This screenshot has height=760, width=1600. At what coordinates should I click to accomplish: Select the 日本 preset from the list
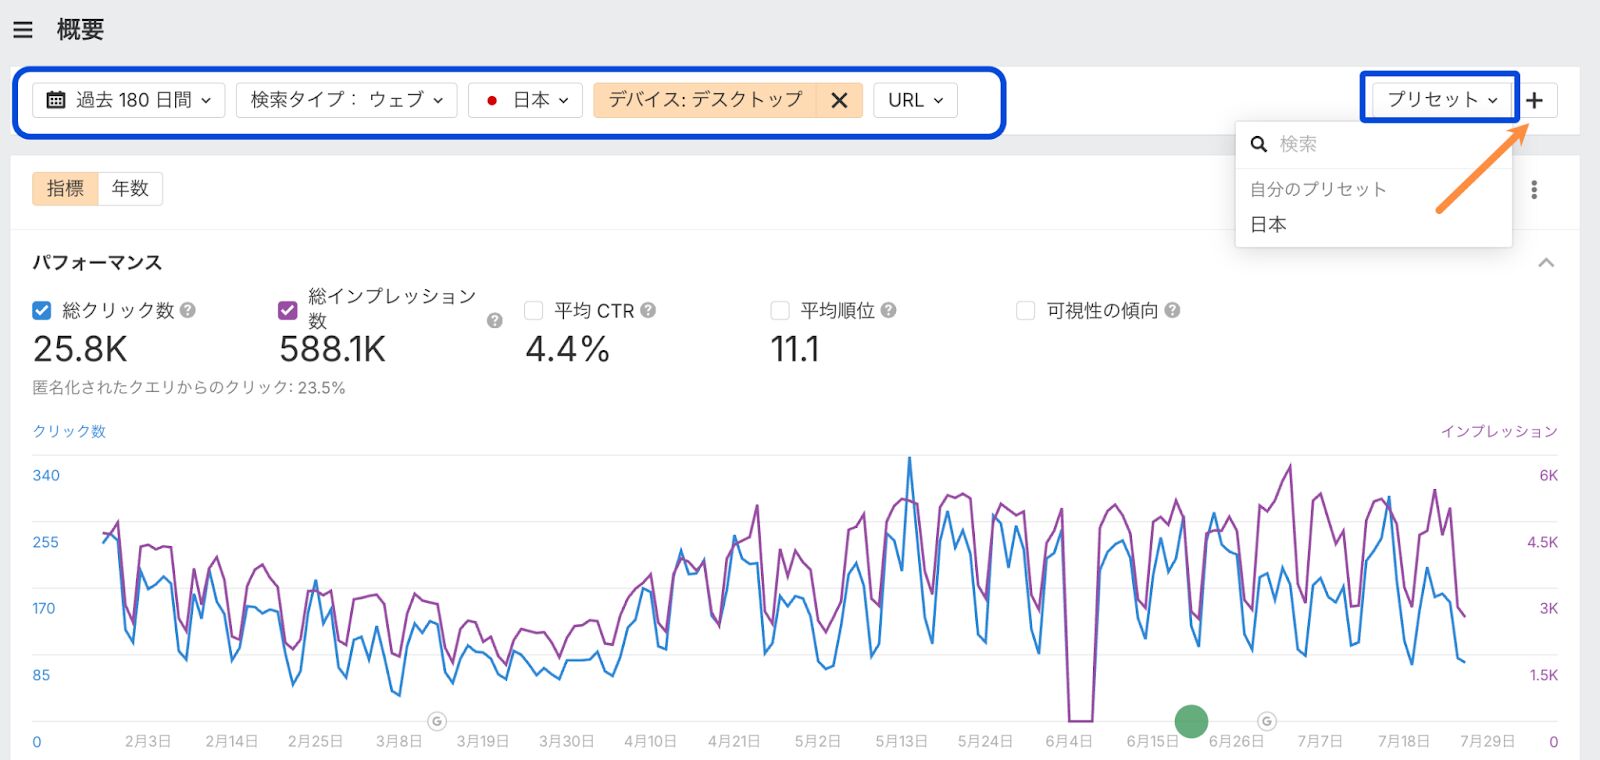[1268, 225]
